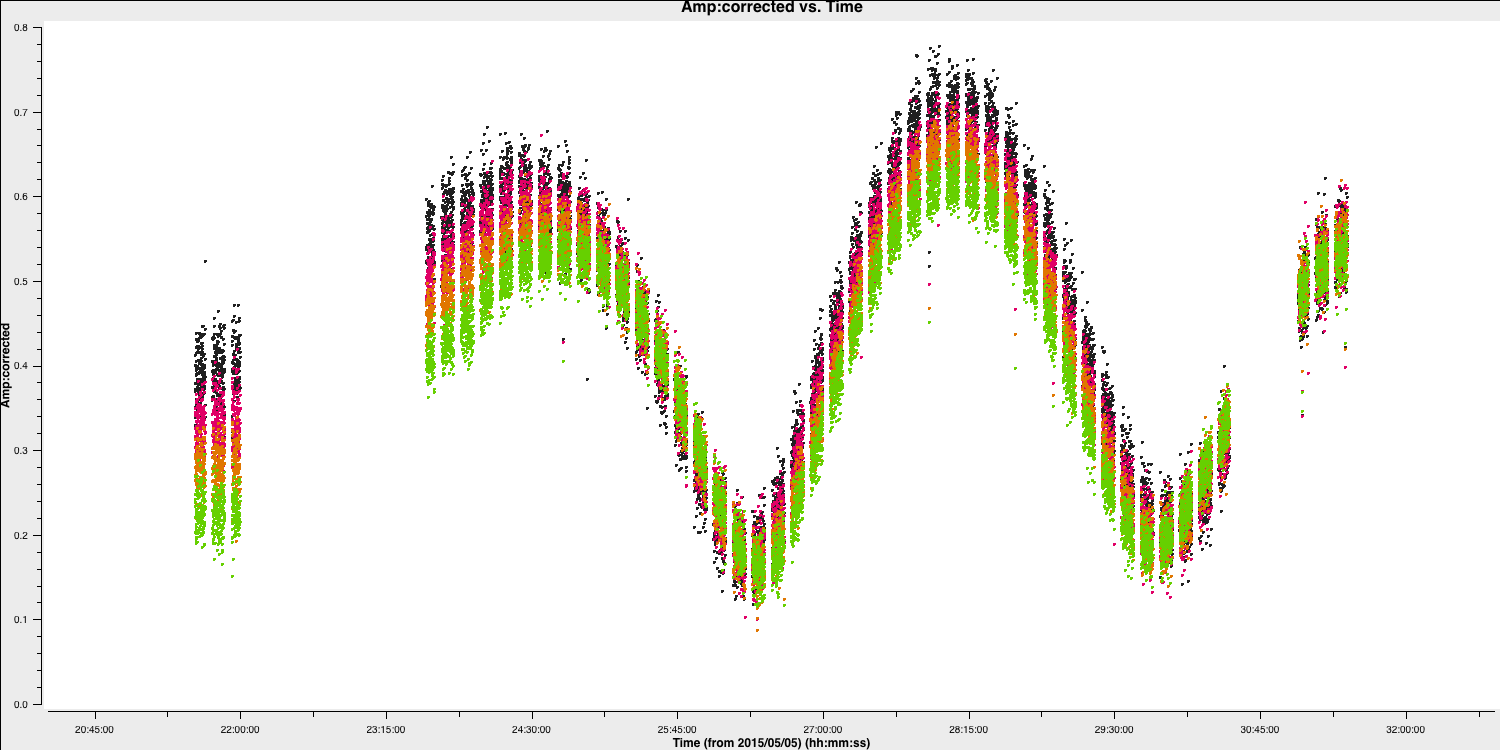
Task: Select the vertical Amp:corrected axis label
Action: (7, 364)
